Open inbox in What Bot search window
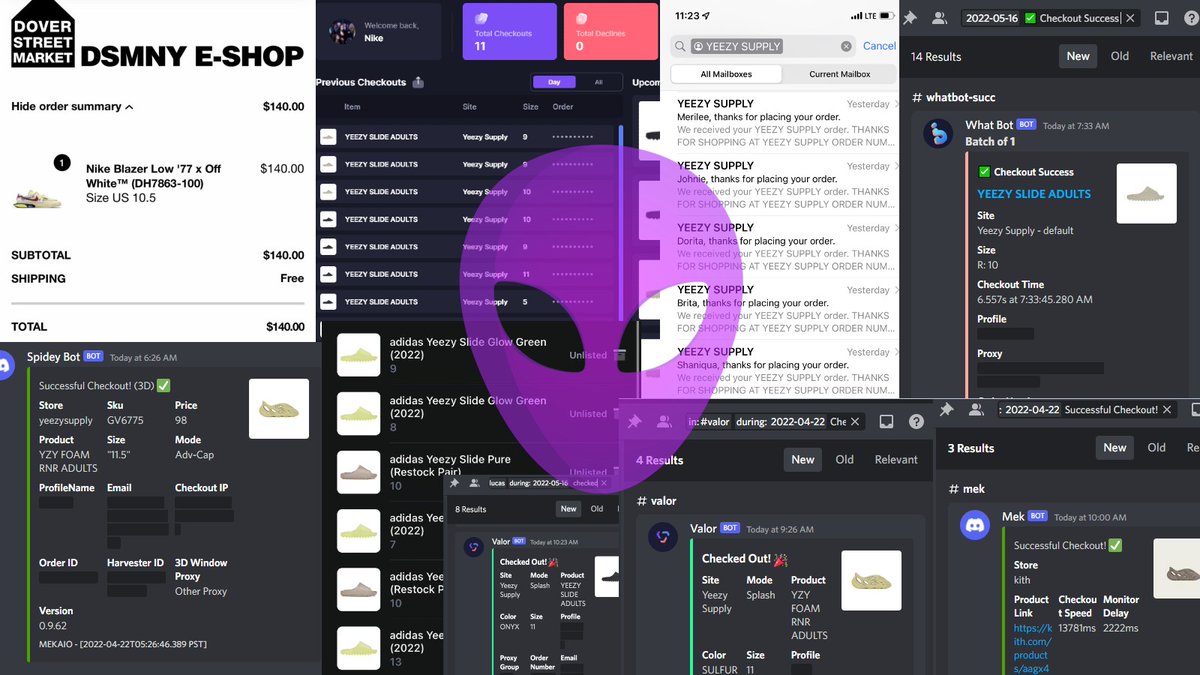This screenshot has height=675, width=1200. coord(1161,18)
